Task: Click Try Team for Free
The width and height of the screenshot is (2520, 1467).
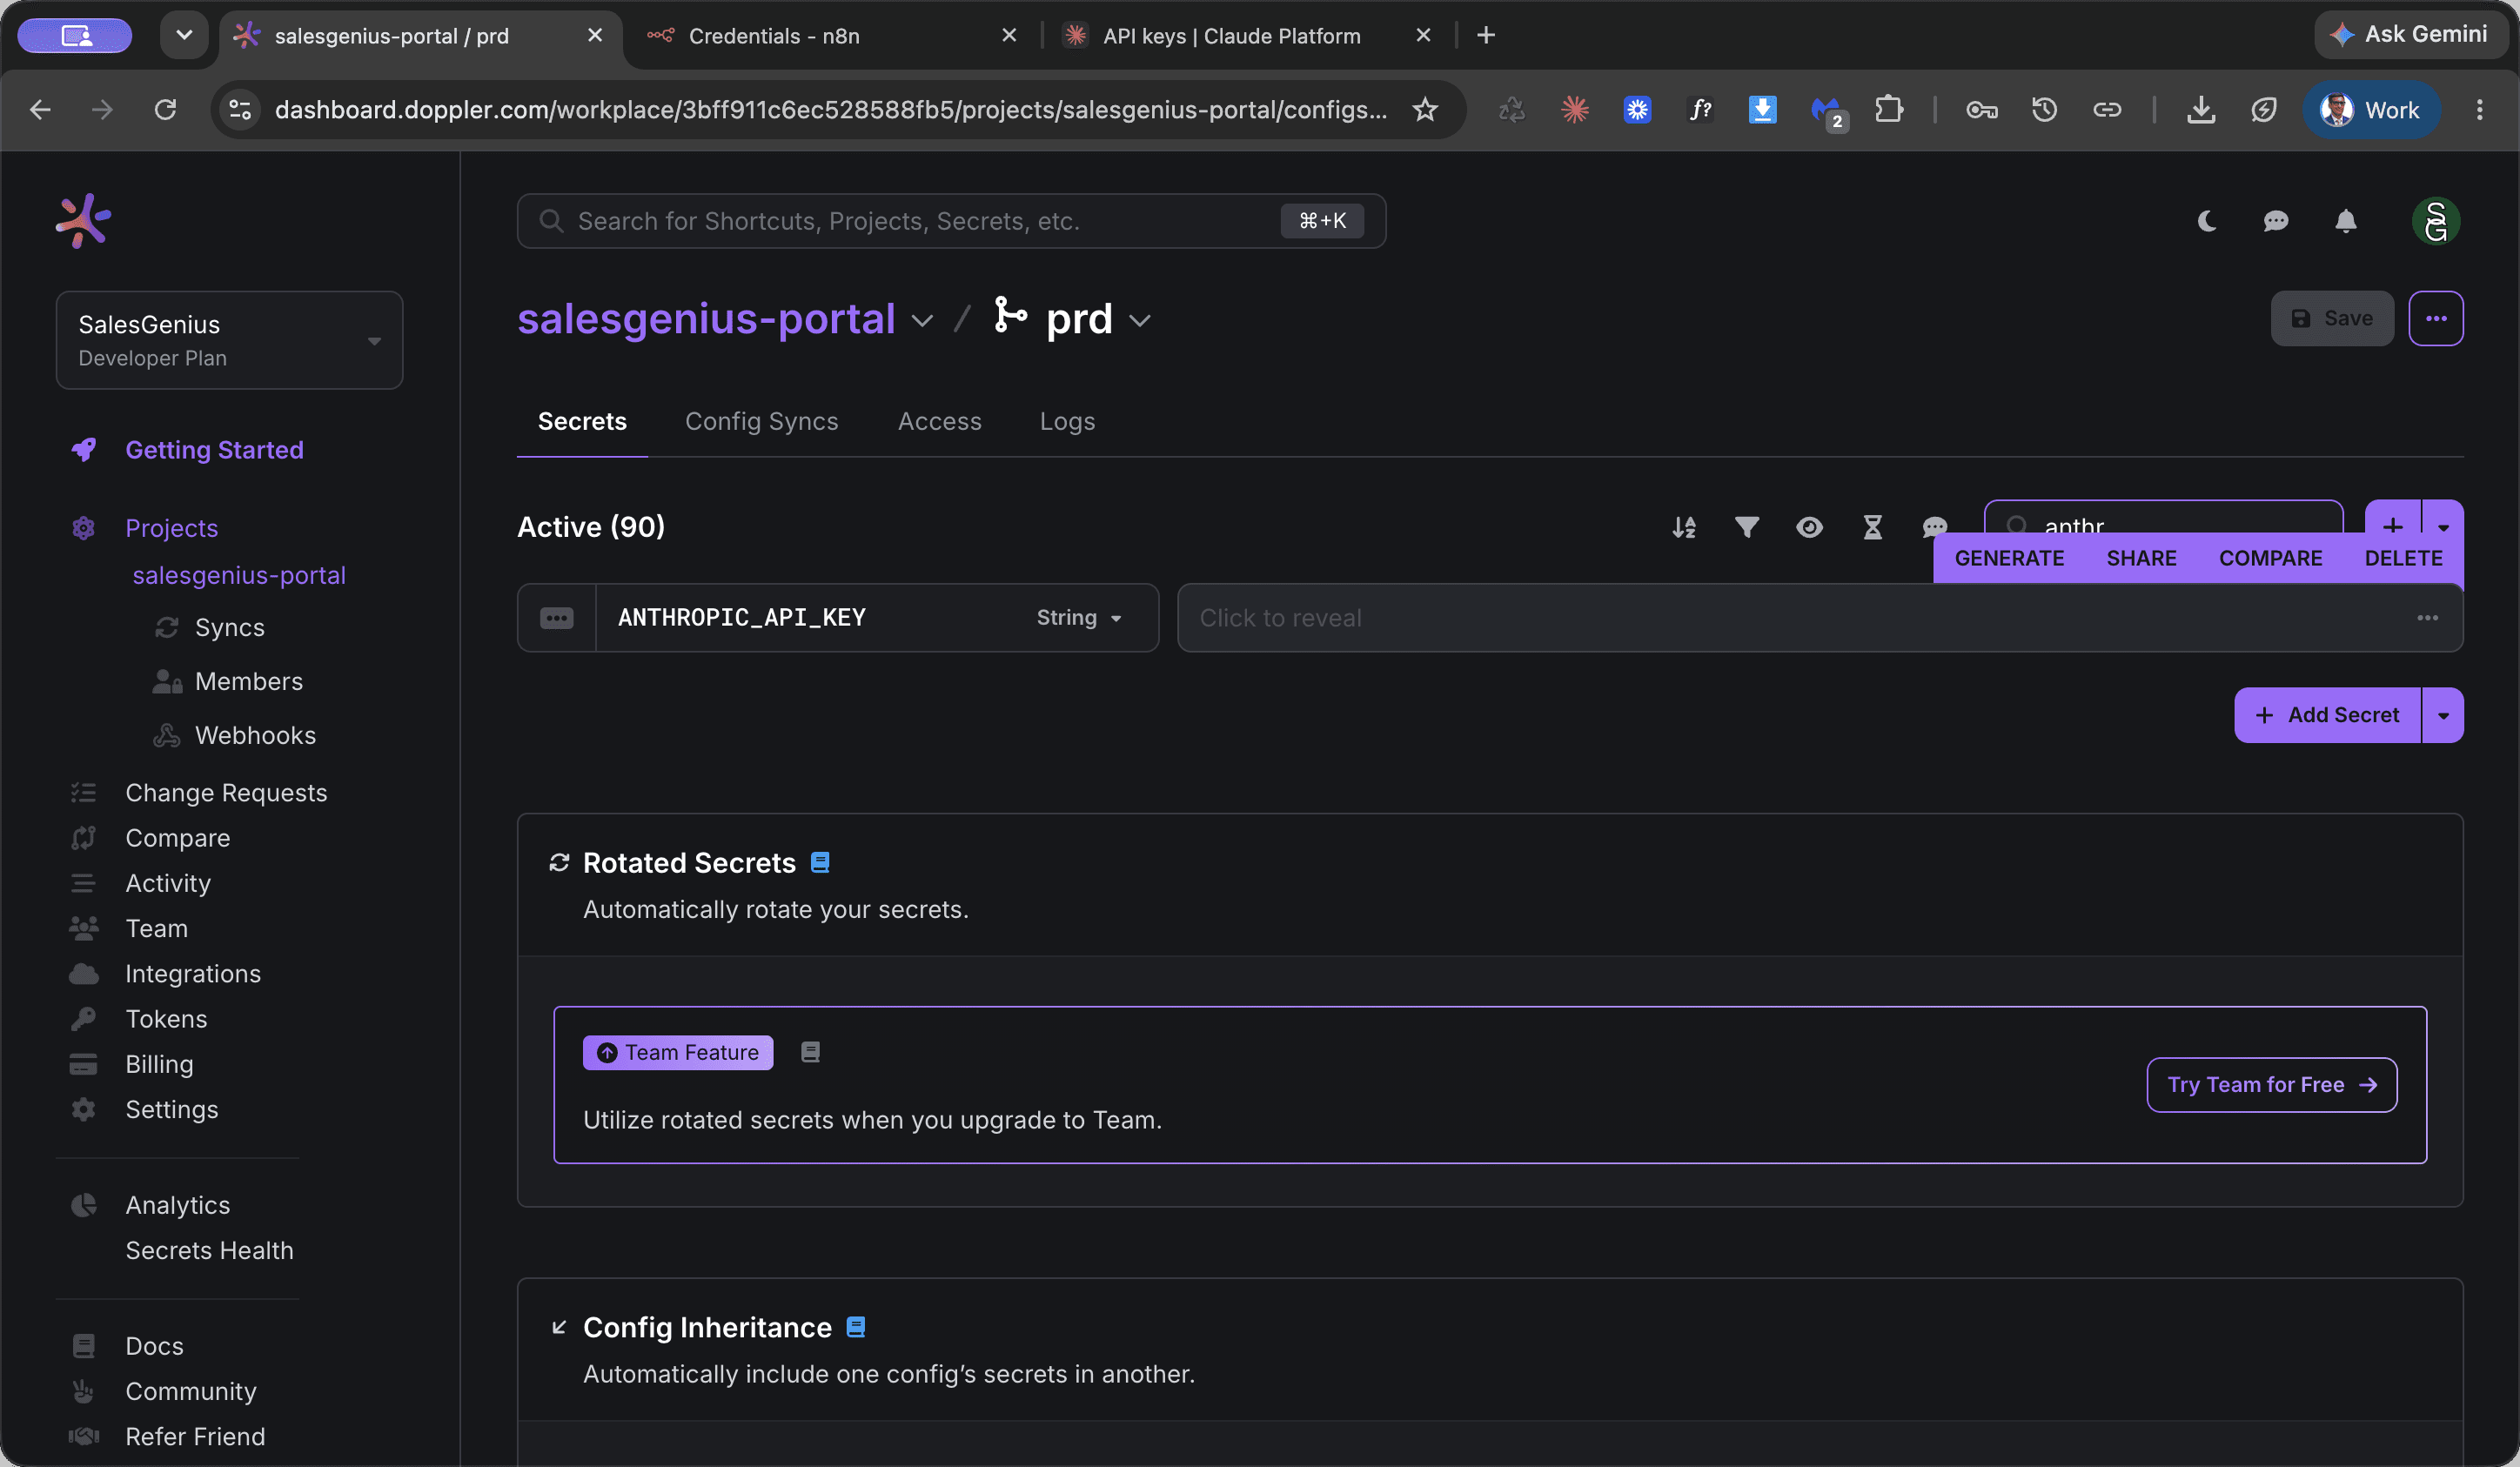Action: 2272,1085
